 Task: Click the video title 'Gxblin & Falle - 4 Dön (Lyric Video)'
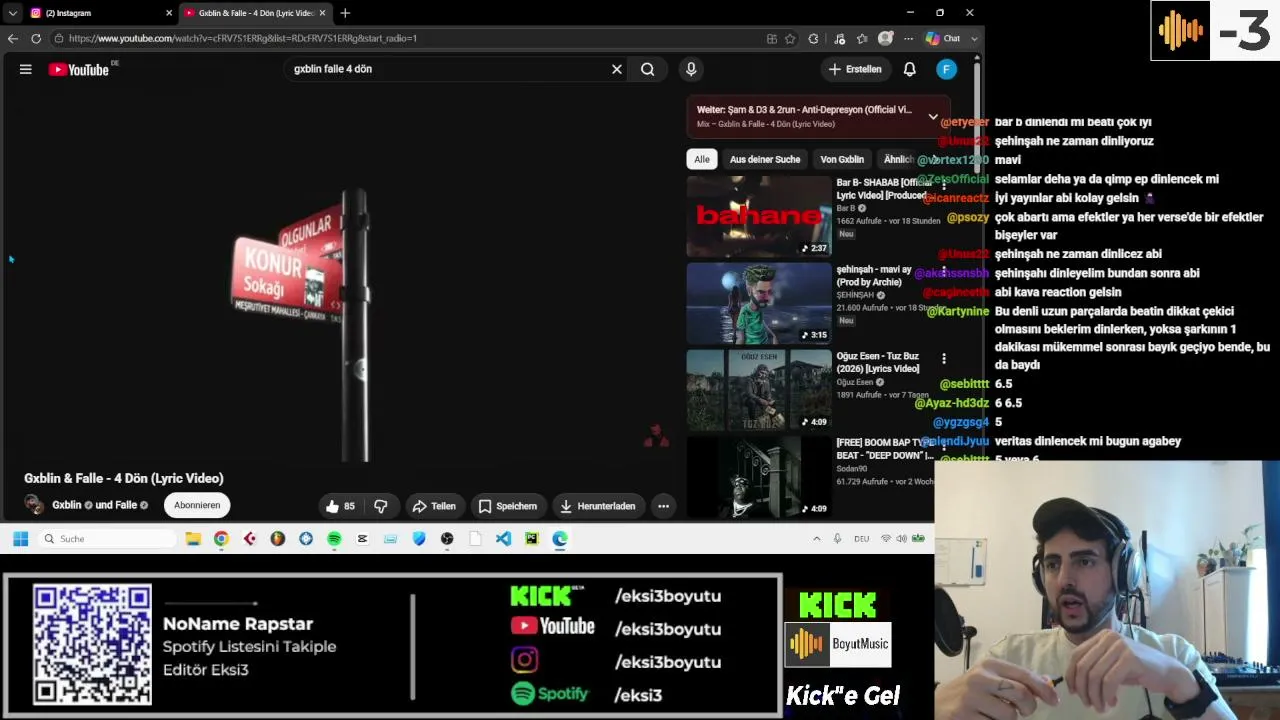click(x=124, y=478)
